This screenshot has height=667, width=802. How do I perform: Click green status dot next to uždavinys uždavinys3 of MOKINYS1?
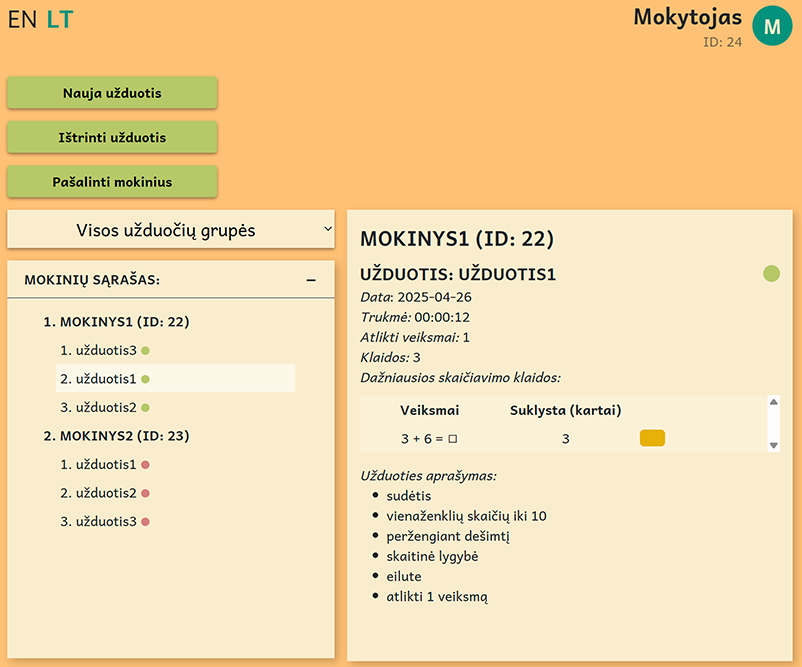coord(145,350)
